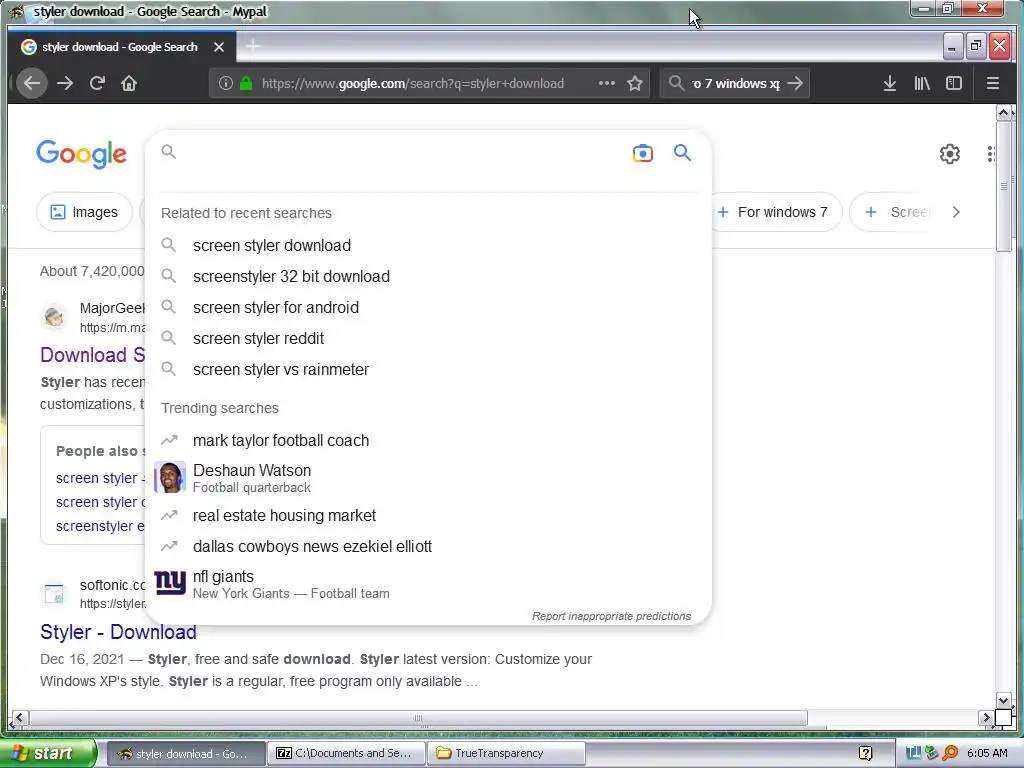The height and width of the screenshot is (768, 1024).
Task: Bookmark this page with the star
Action: click(635, 84)
